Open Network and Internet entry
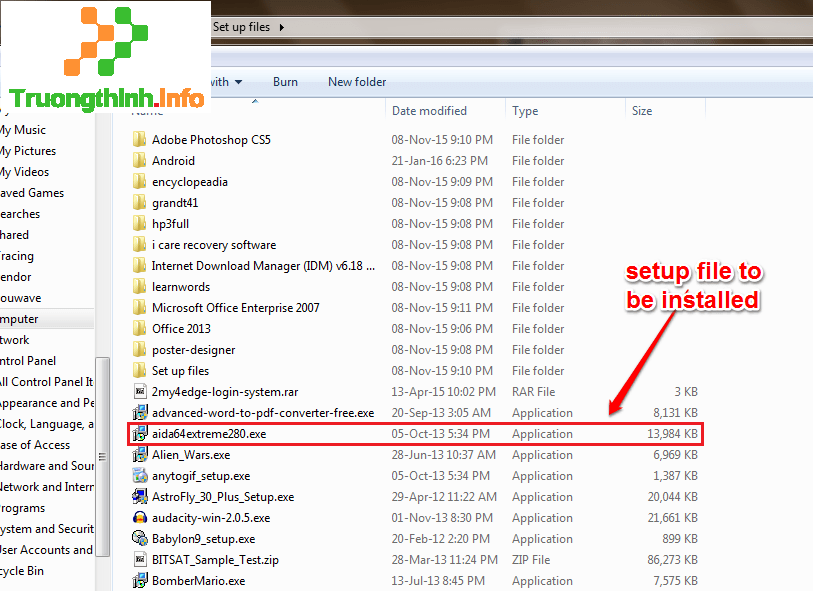Viewport: 813px width, 591px height. [47, 487]
